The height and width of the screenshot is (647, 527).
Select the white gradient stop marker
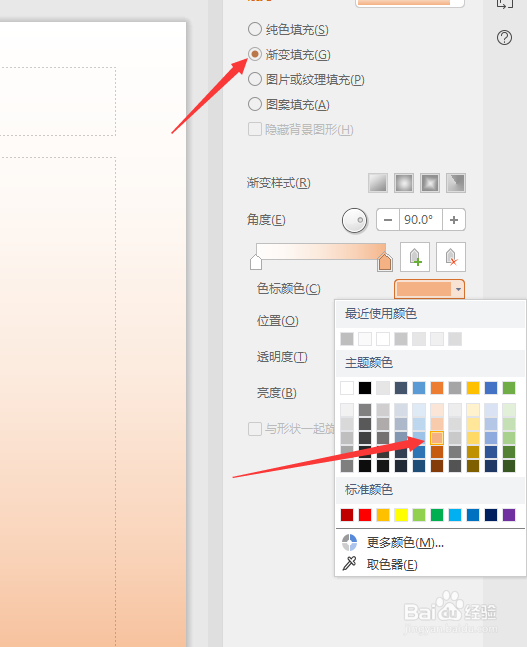[256, 262]
